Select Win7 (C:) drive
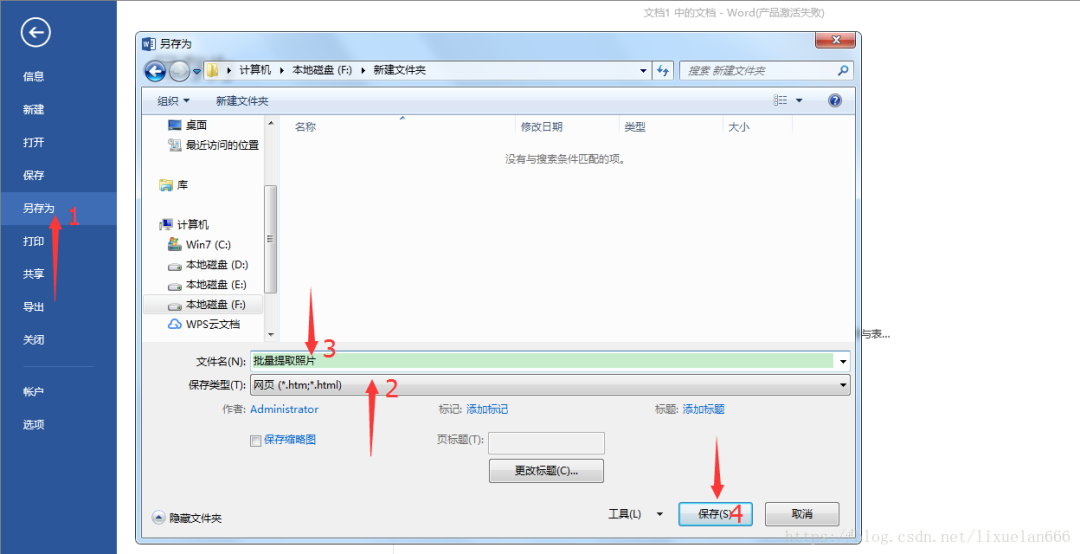Screen dimensions: 1080x554 click(x=200, y=245)
